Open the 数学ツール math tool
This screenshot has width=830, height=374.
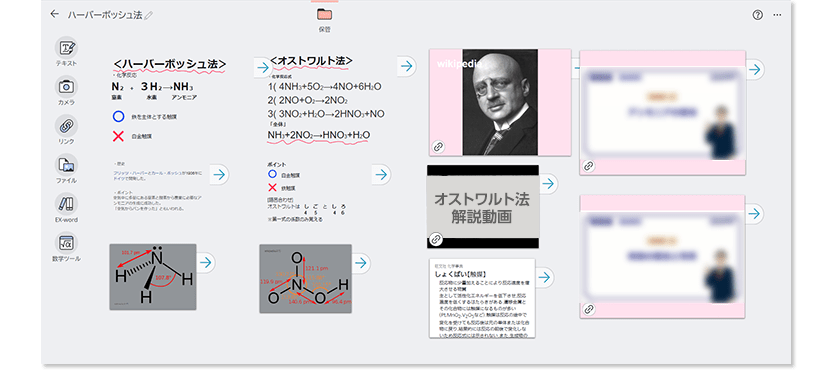66,248
